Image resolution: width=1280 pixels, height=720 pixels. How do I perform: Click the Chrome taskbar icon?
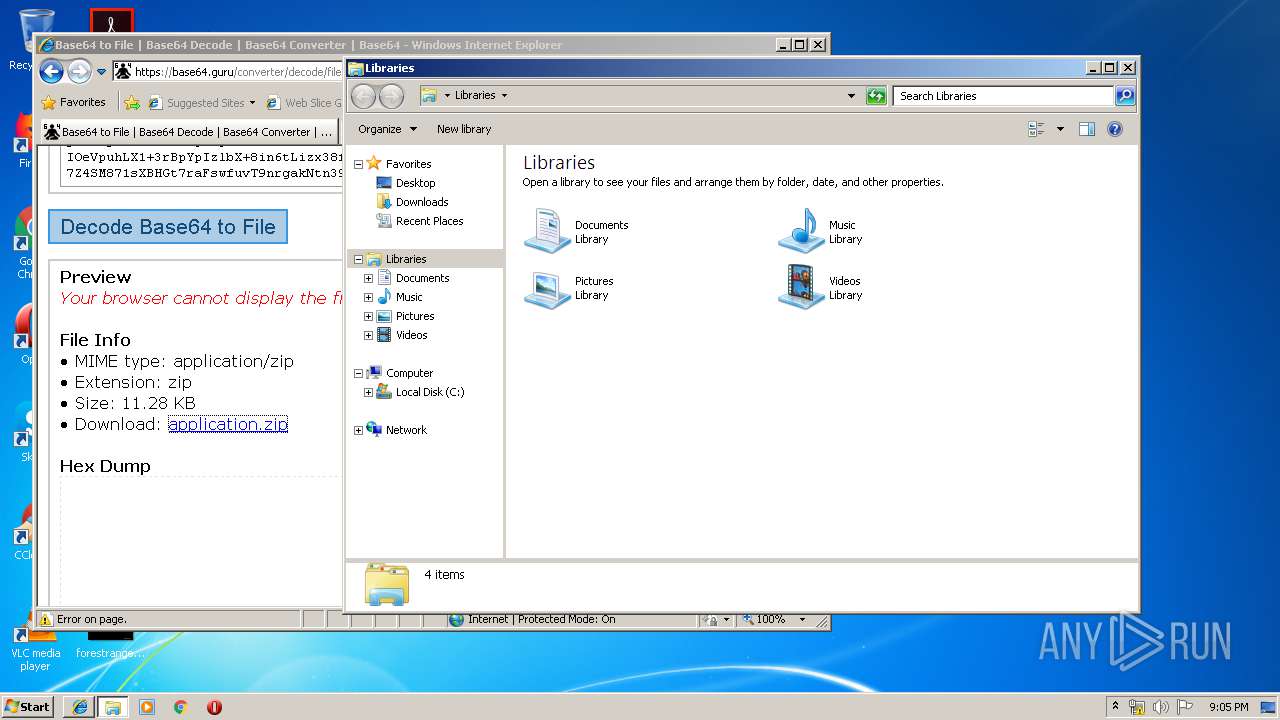(180, 707)
